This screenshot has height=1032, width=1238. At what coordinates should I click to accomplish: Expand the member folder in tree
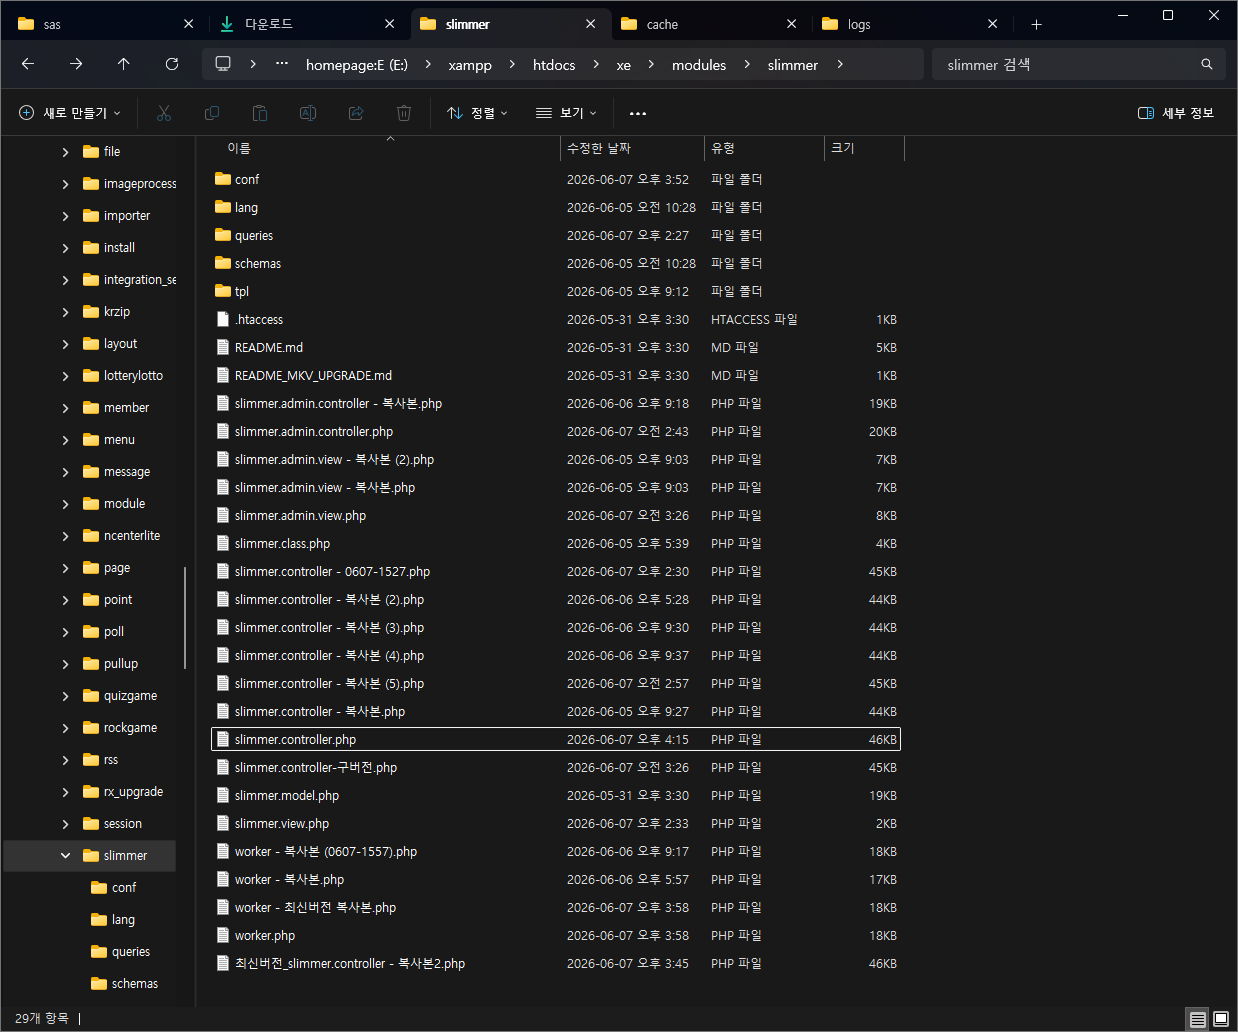coord(65,407)
